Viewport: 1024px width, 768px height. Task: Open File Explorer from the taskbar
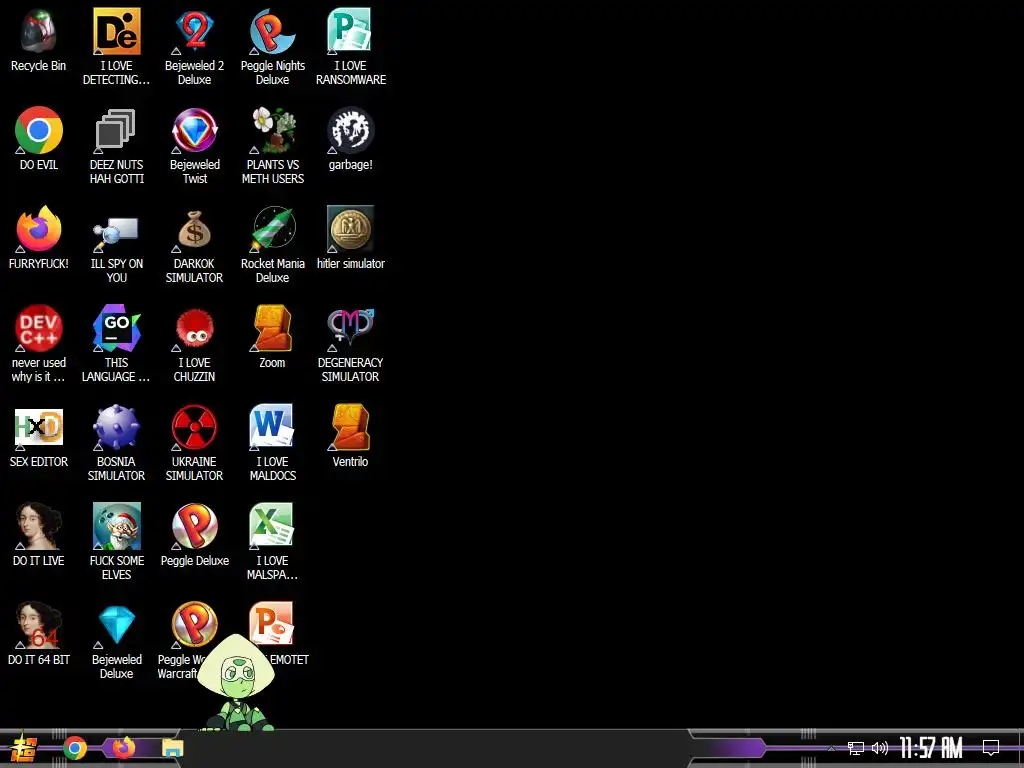173,748
